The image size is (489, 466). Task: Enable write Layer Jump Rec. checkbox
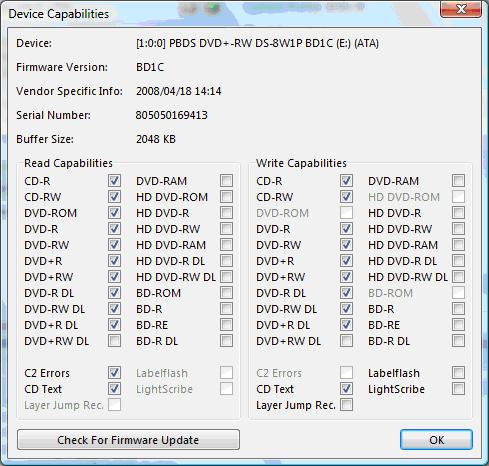[346, 405]
